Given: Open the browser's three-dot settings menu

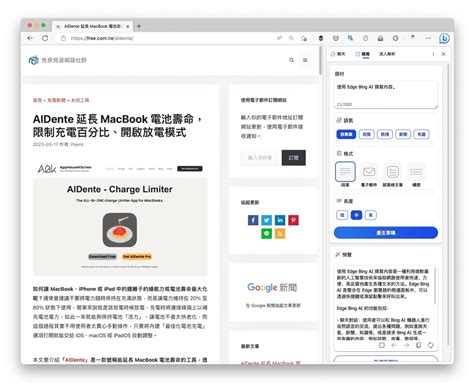Looking at the screenshot, I should point(428,38).
